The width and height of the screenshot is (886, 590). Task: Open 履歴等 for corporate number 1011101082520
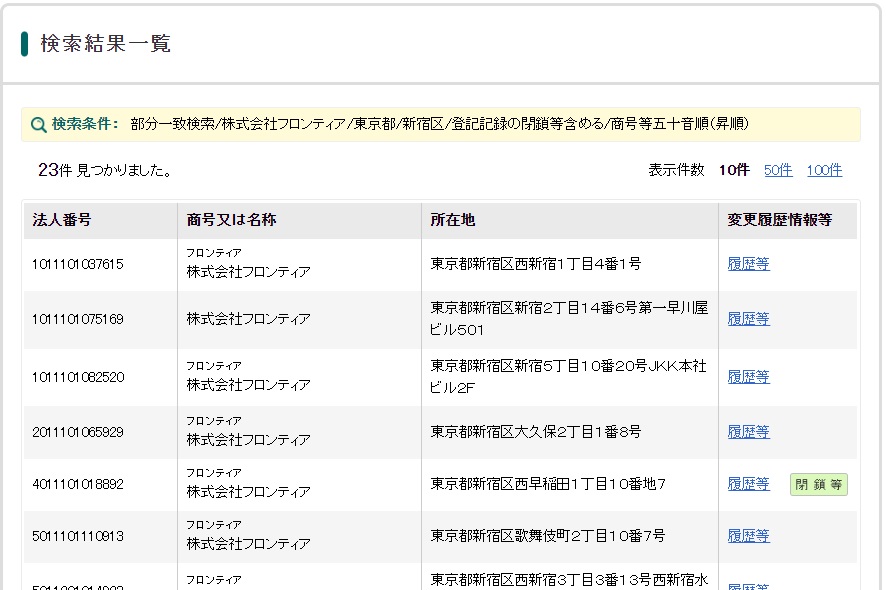coord(748,377)
